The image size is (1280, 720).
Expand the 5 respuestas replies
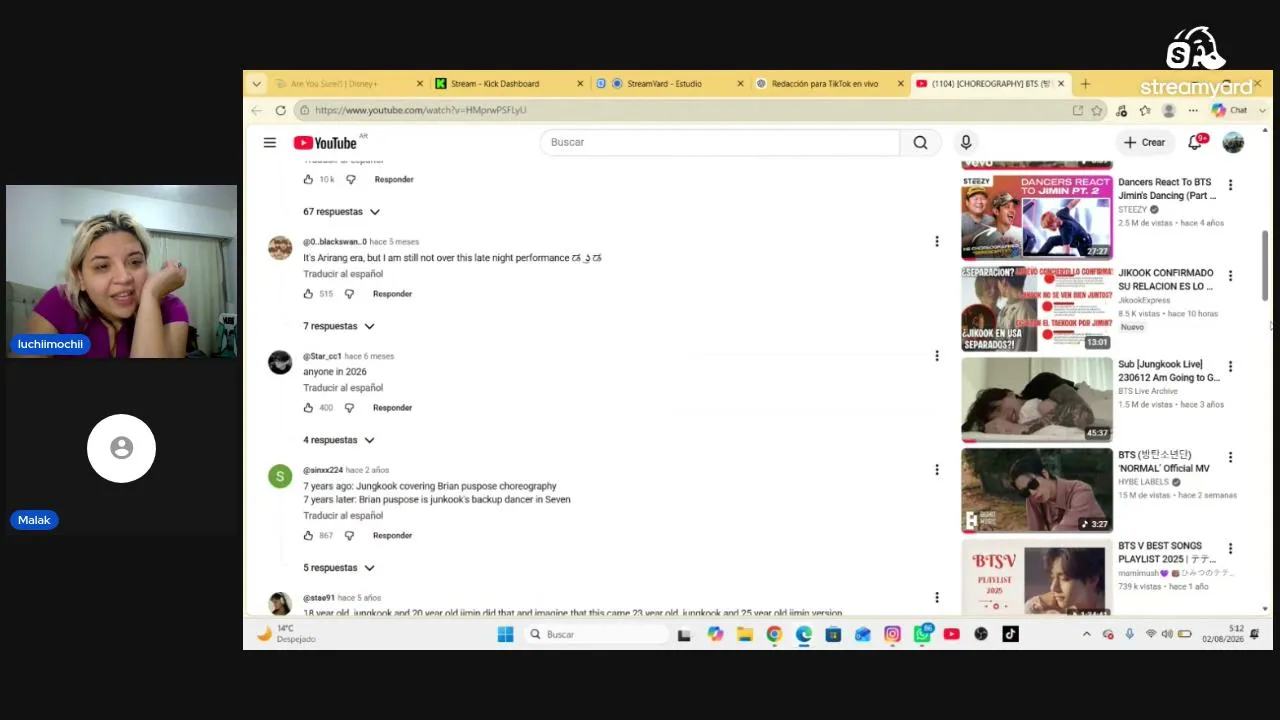pos(339,568)
